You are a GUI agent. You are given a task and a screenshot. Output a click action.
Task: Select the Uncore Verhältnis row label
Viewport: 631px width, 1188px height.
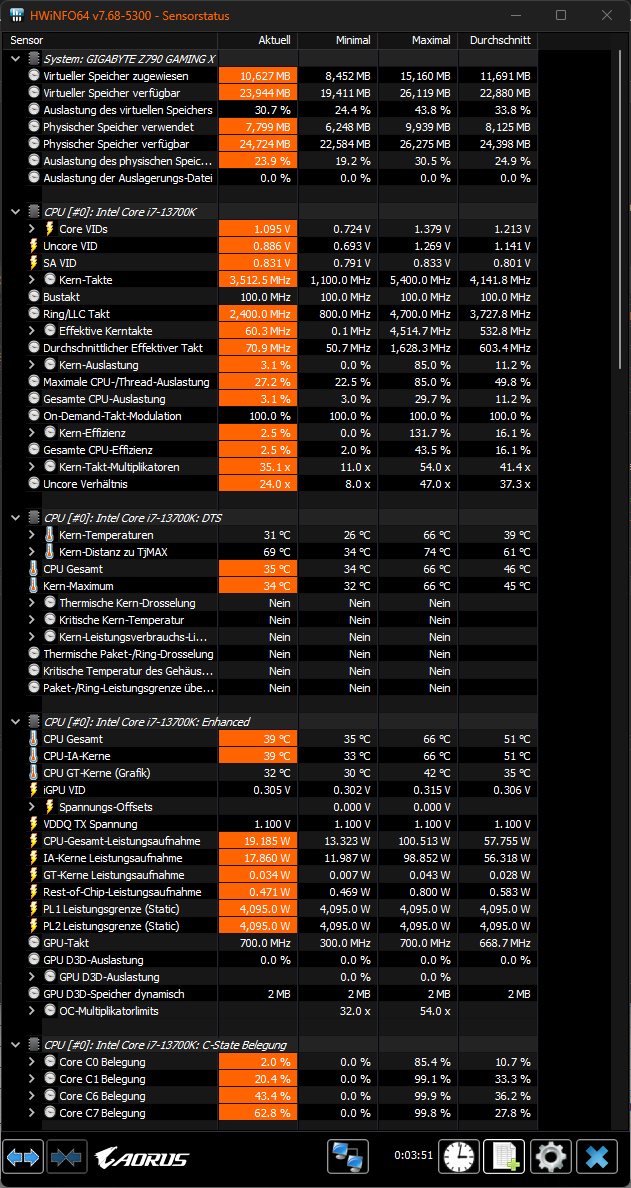coord(86,483)
